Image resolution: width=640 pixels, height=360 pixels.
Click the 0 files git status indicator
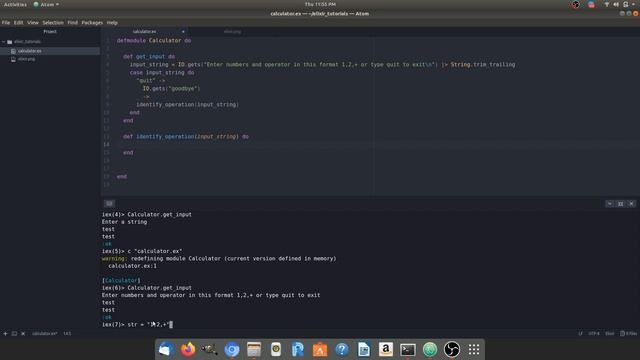click(x=629, y=333)
